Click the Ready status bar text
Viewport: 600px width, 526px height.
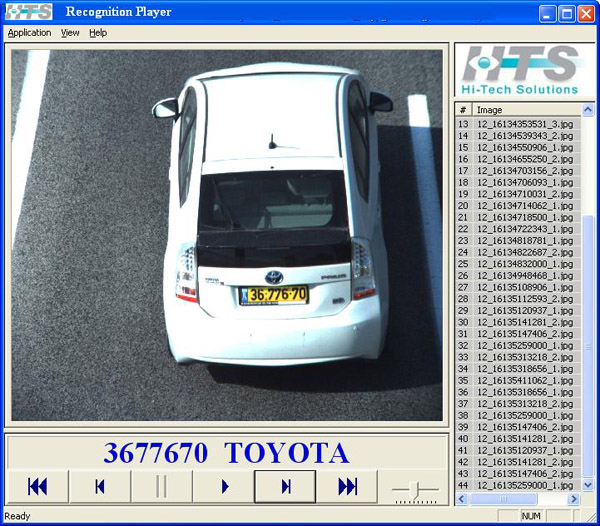(x=17, y=516)
